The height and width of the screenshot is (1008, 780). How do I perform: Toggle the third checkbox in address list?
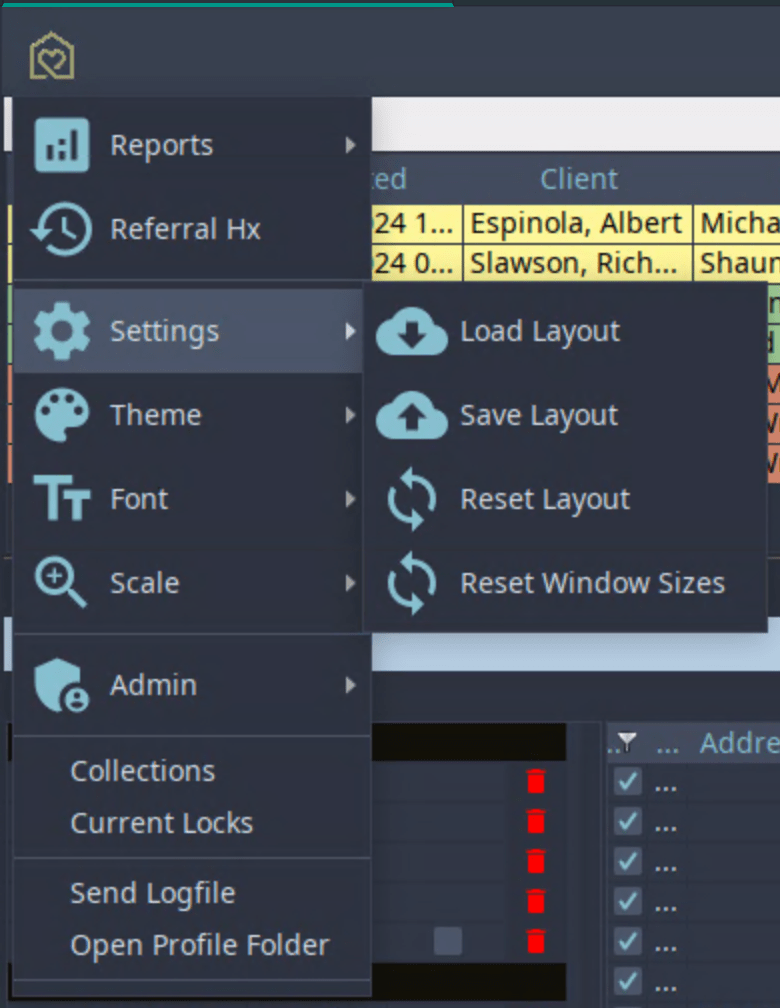point(627,861)
